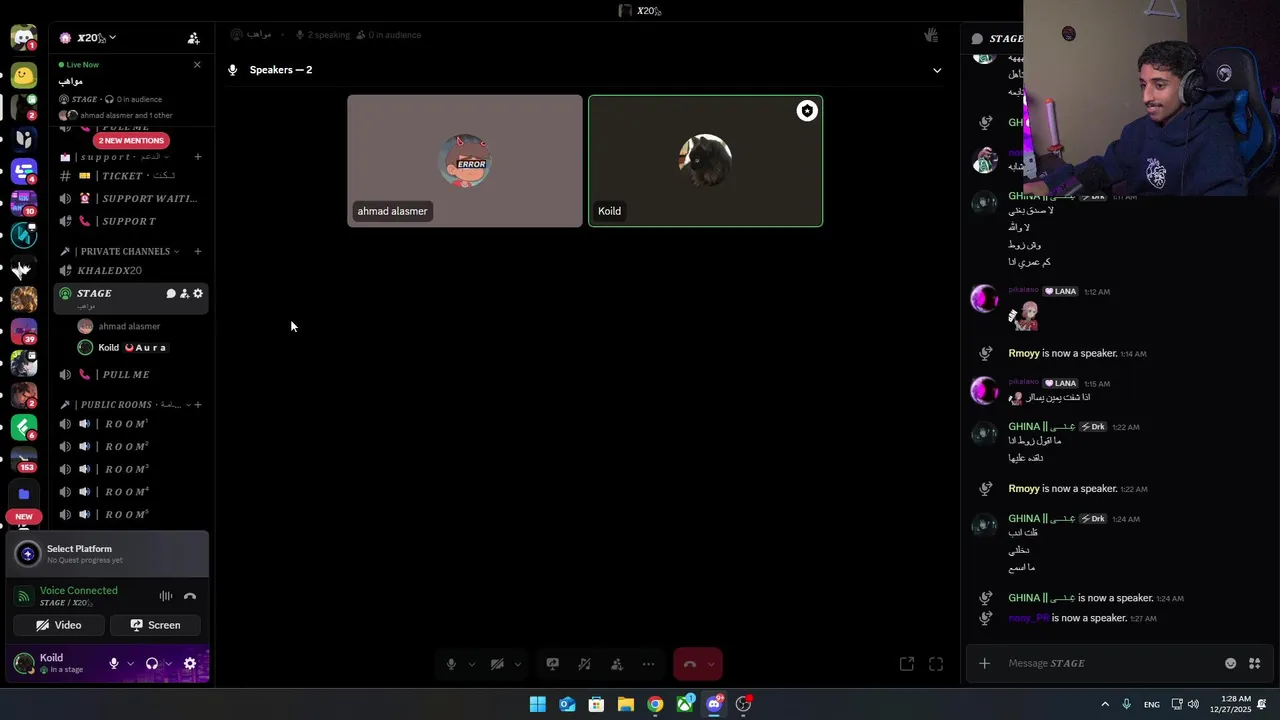Image resolution: width=1280 pixels, height=720 pixels.
Task: Toggle stage microphone in the bottom bar
Action: click(452, 664)
